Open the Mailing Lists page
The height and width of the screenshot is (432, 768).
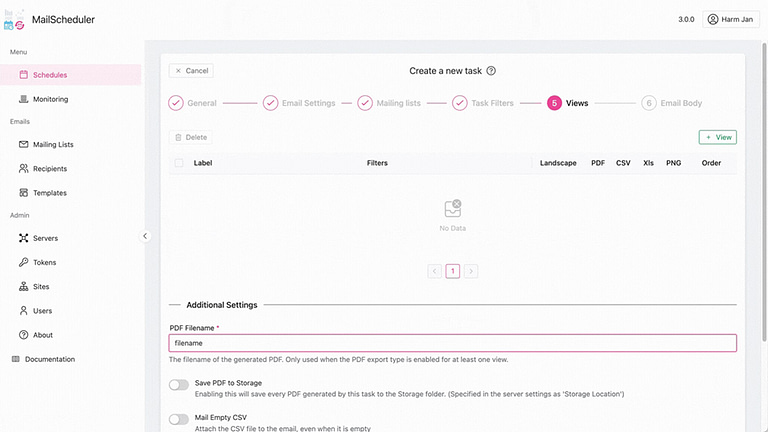pos(52,144)
